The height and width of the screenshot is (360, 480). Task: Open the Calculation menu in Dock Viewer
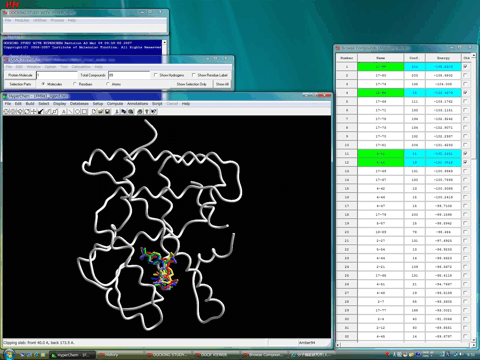81,67
